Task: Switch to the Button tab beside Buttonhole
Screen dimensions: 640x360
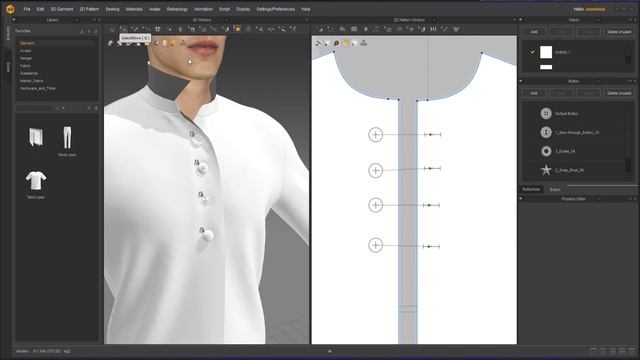Action: [x=555, y=189]
